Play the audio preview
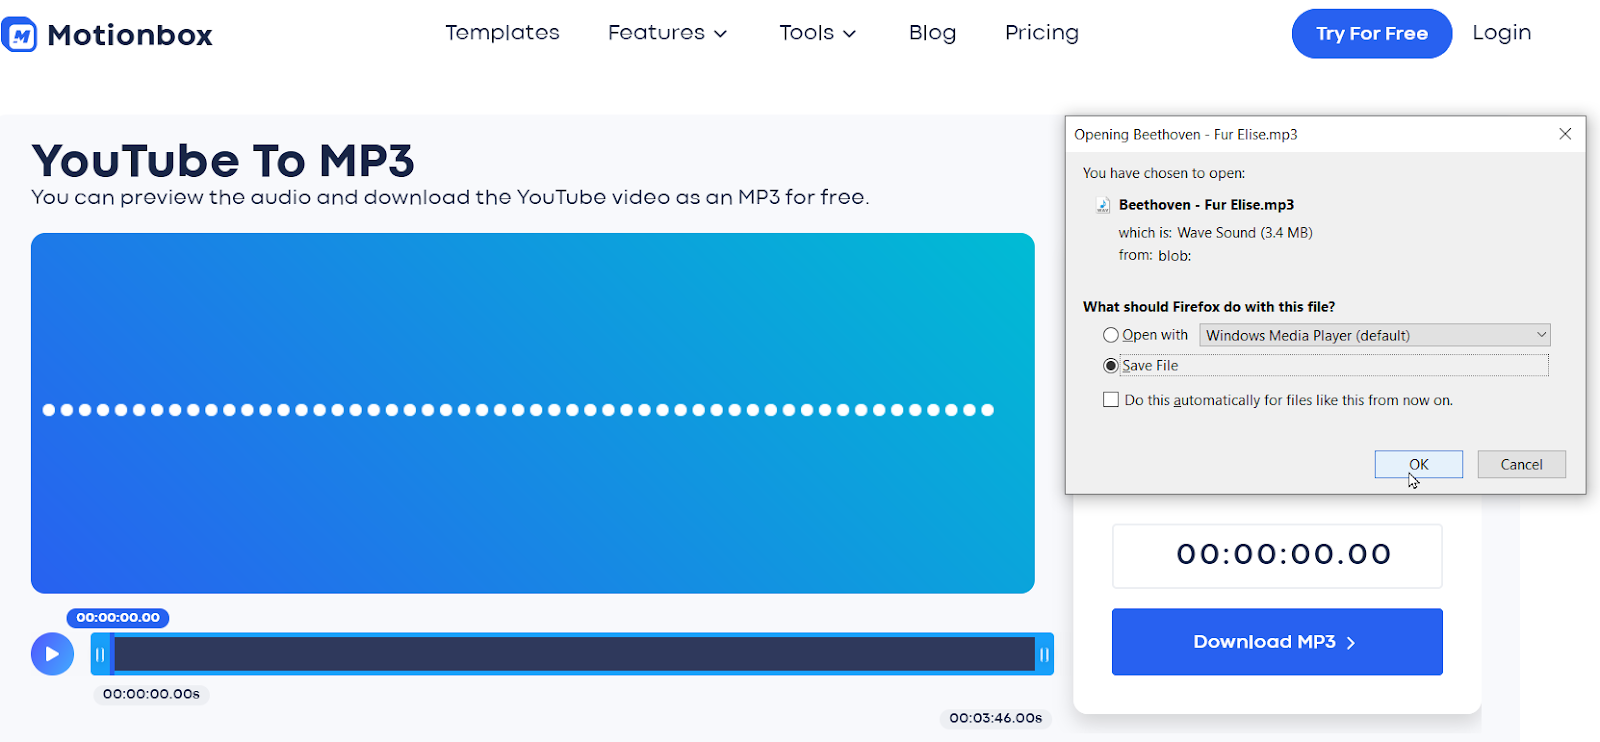Screen dimensions: 1600x742 point(52,654)
